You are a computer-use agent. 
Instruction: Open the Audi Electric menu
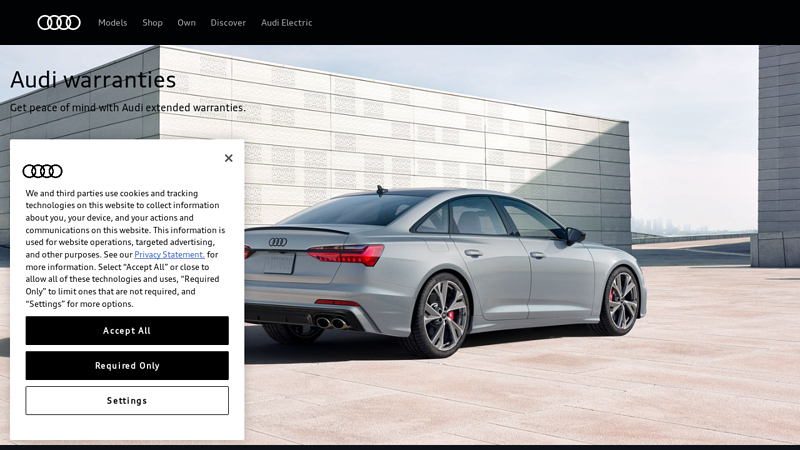click(286, 22)
